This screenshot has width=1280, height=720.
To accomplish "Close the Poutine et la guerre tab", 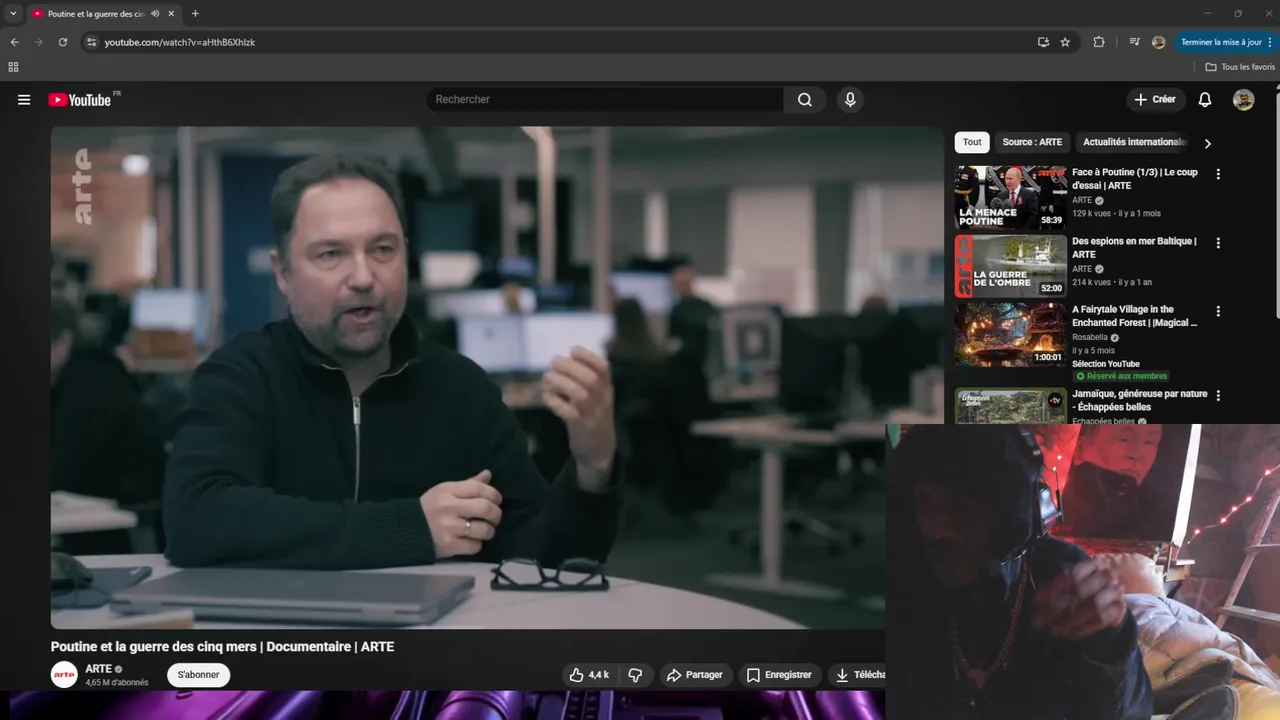I will (x=171, y=14).
